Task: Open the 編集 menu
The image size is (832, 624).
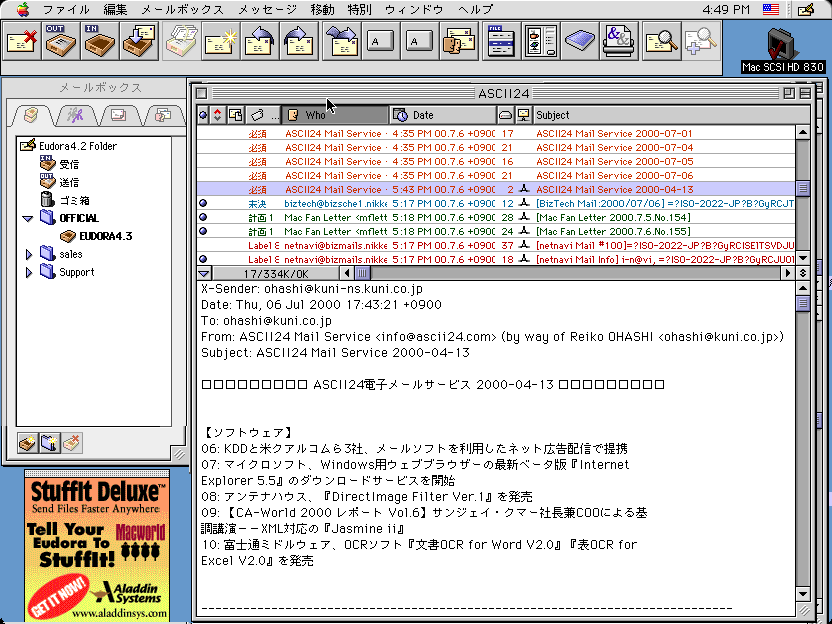Action: click(115, 10)
